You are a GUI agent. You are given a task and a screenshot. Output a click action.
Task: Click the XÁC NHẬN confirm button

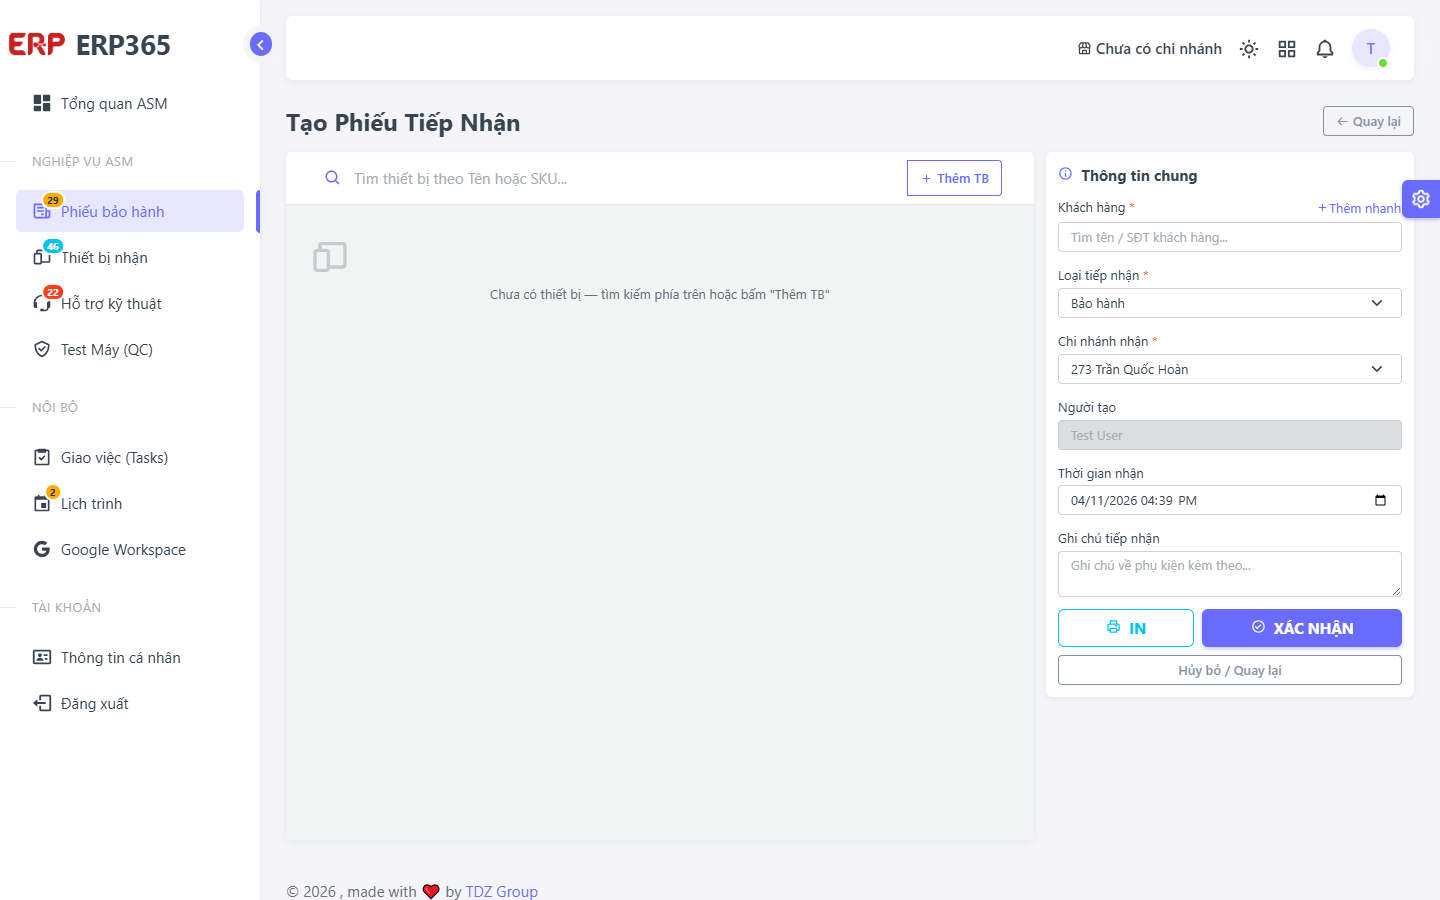1302,628
